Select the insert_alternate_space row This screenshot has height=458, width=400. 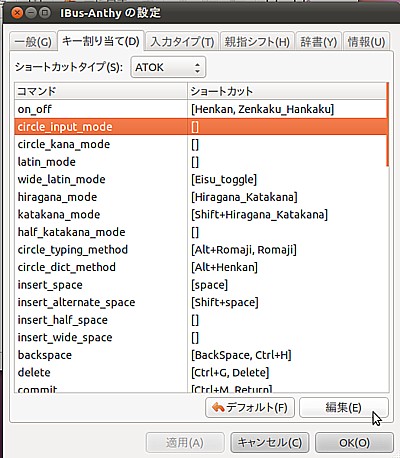pos(200,302)
